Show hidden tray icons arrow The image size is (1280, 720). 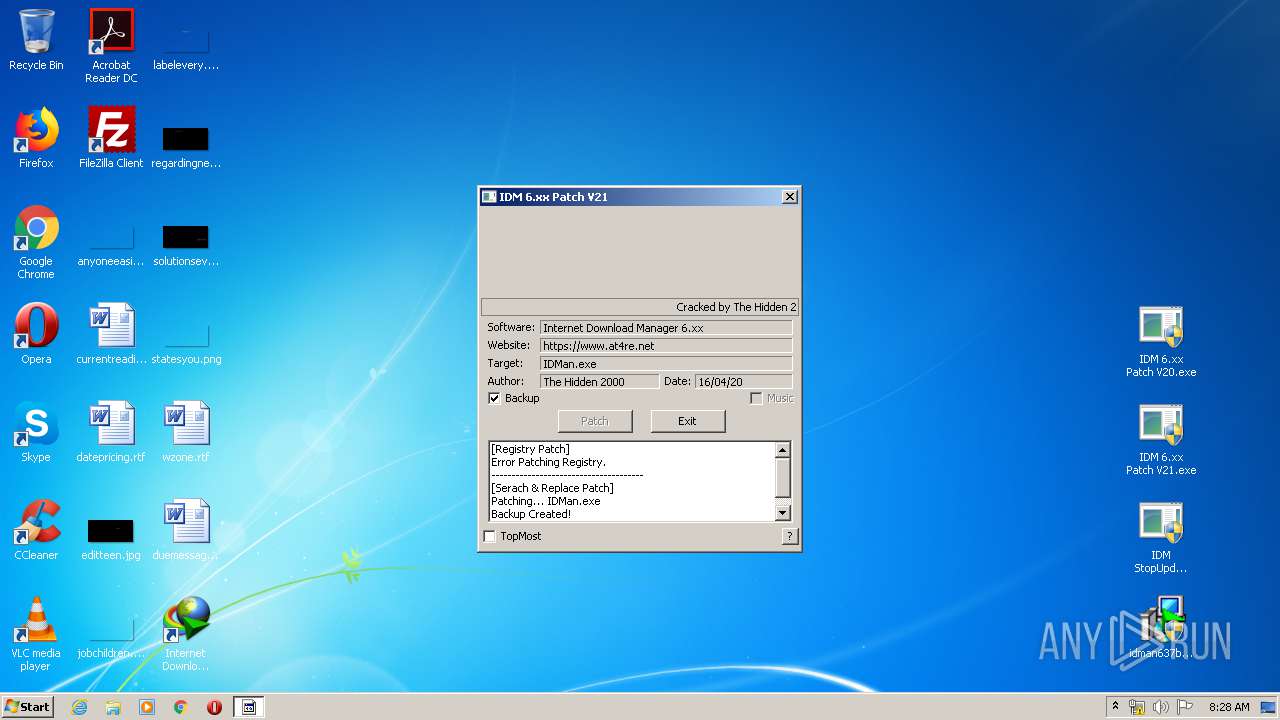coord(1115,707)
